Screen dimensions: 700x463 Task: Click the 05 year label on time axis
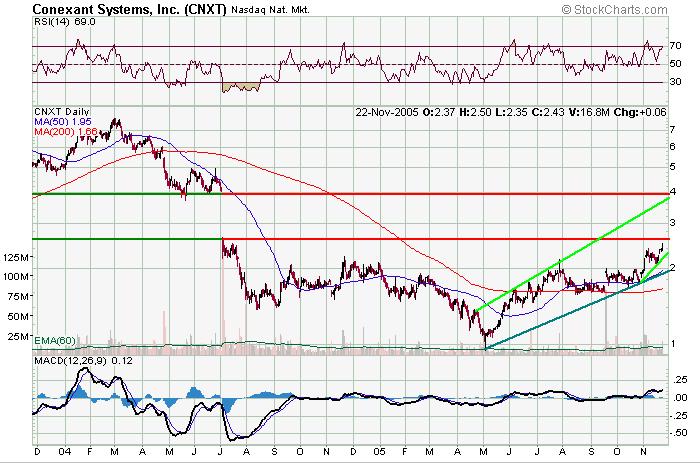pos(379,452)
